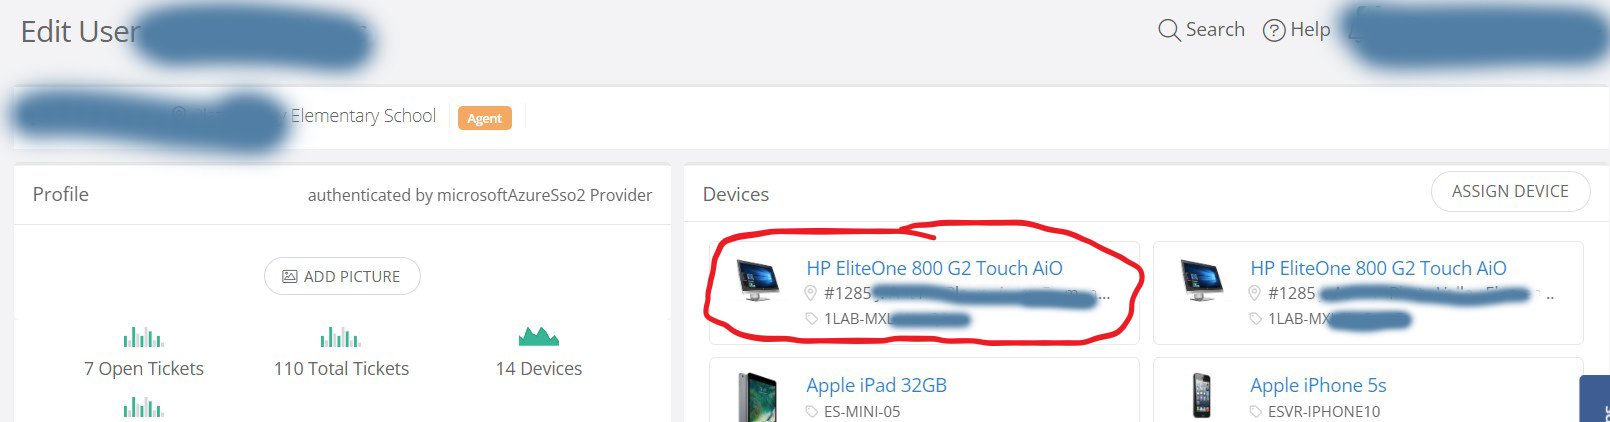Screen dimensions: 1610x422
Task: Click the Apple iPad 32GB device image
Action: pyautogui.click(x=757, y=397)
